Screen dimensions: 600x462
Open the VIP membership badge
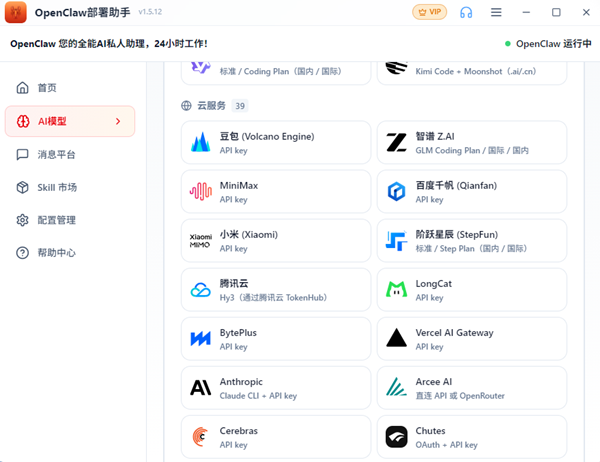tap(429, 12)
